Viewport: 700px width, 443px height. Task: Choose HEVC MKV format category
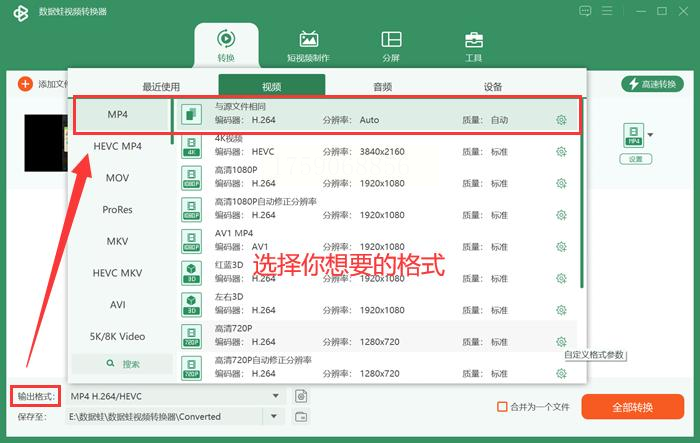coord(117,273)
